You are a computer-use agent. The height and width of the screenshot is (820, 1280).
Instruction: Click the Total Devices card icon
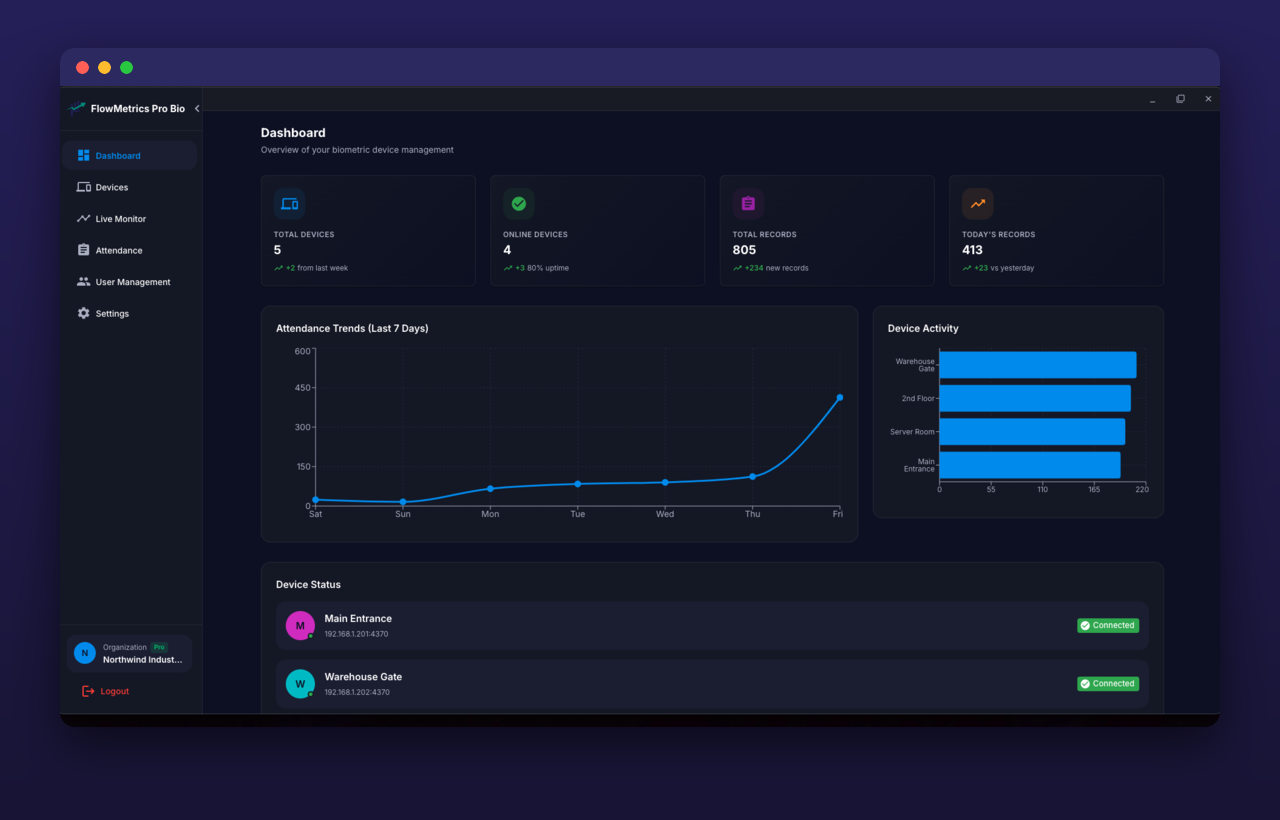point(289,204)
